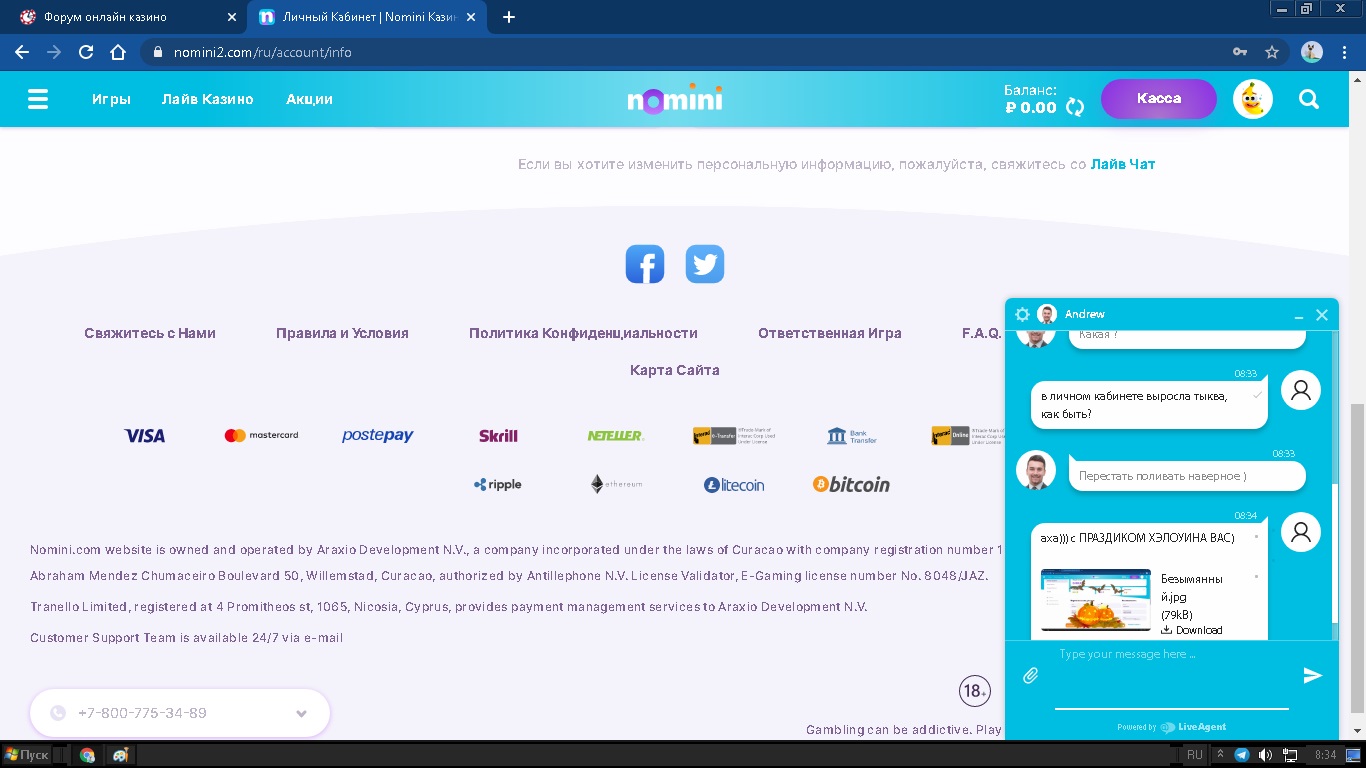
Task: Bookmark this page with star icon
Action: (1272, 52)
